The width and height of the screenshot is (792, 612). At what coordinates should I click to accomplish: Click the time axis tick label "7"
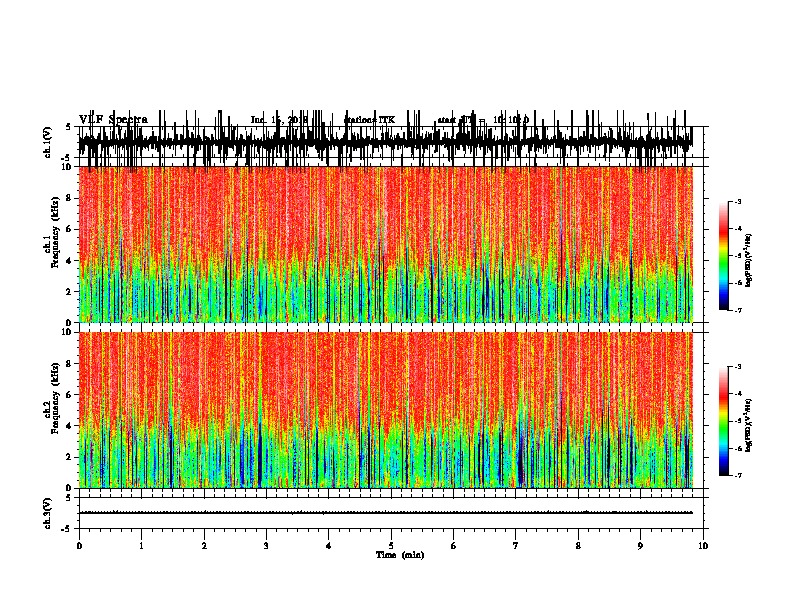point(516,546)
